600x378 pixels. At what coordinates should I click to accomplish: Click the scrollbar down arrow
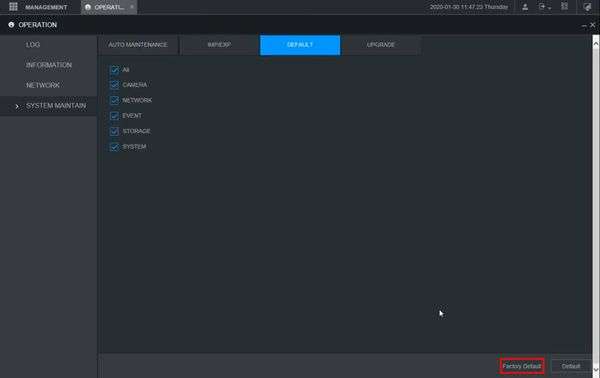click(x=596, y=370)
